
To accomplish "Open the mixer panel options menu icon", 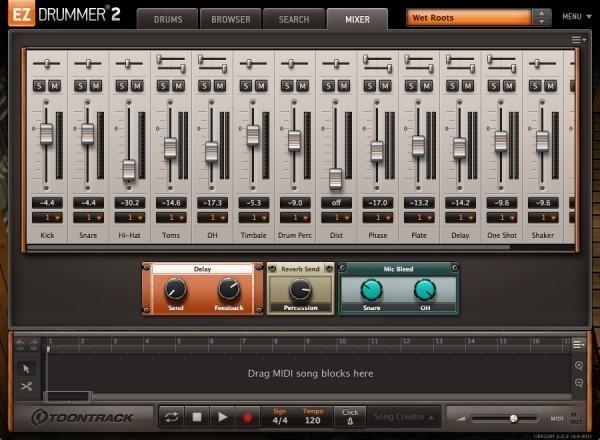I will [x=577, y=40].
